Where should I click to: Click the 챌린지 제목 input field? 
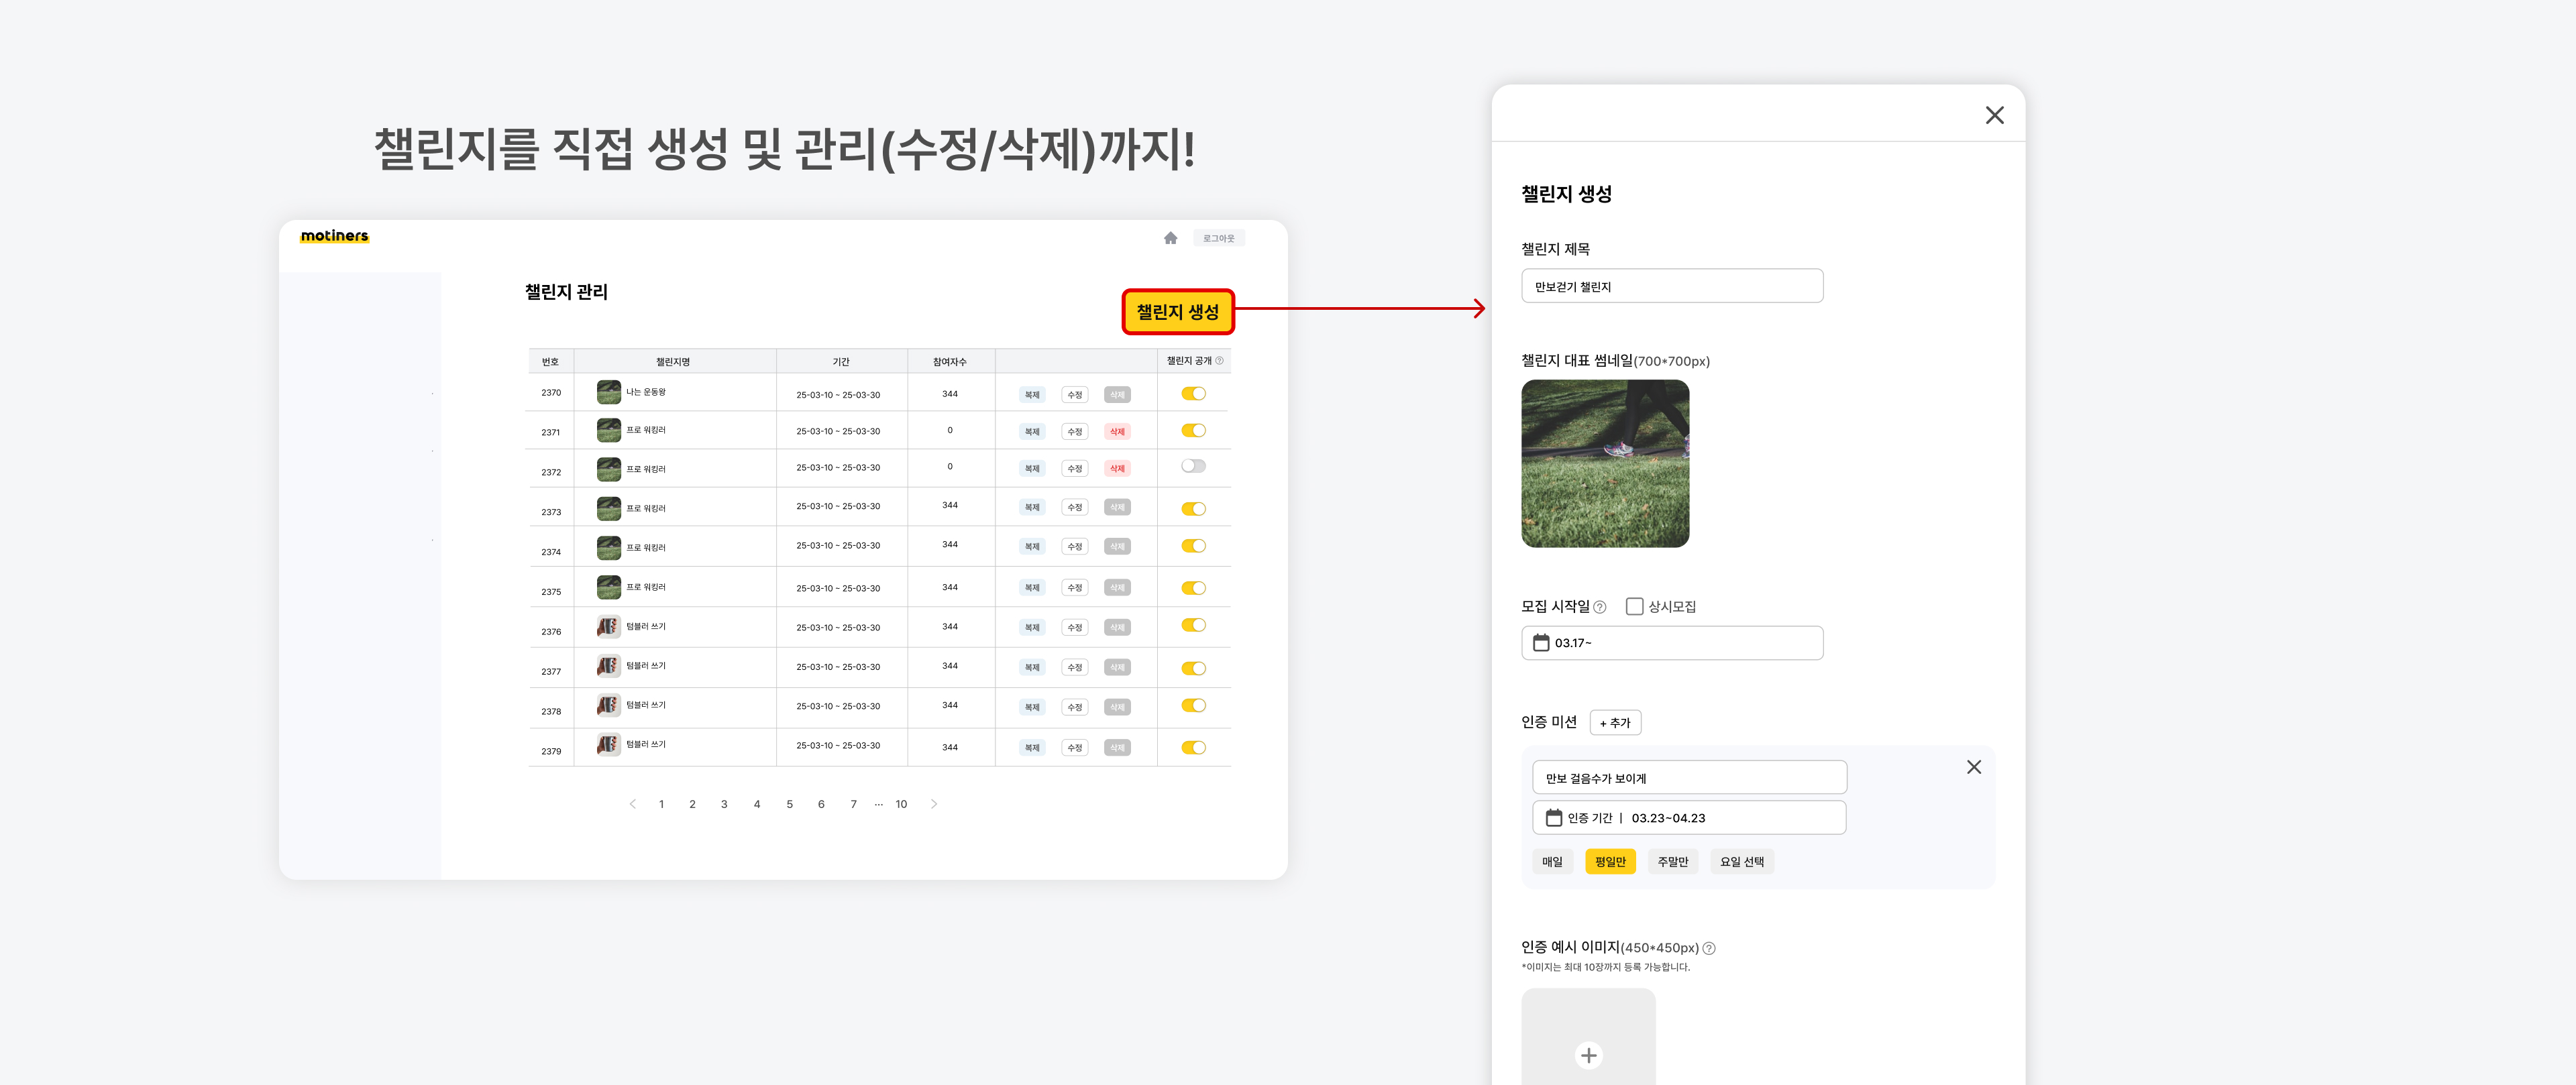(1671, 287)
